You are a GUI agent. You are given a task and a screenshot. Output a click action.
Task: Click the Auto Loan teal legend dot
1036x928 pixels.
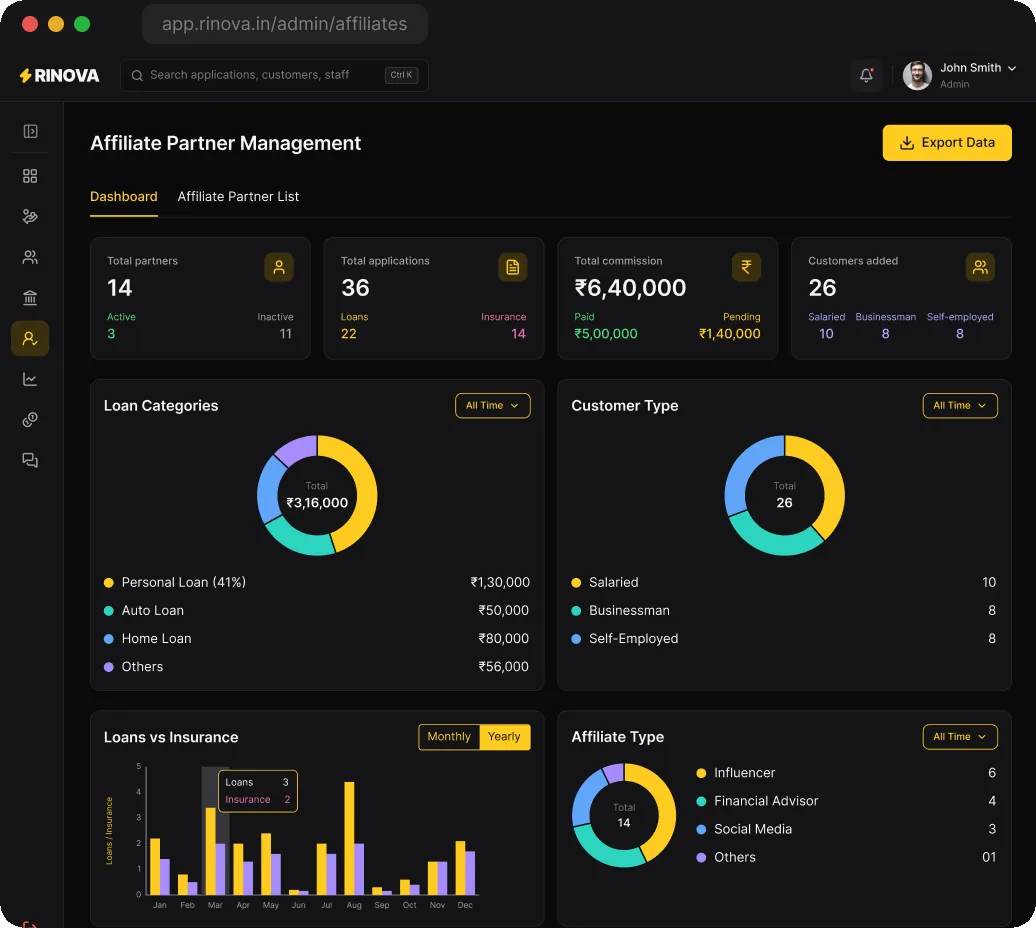109,611
